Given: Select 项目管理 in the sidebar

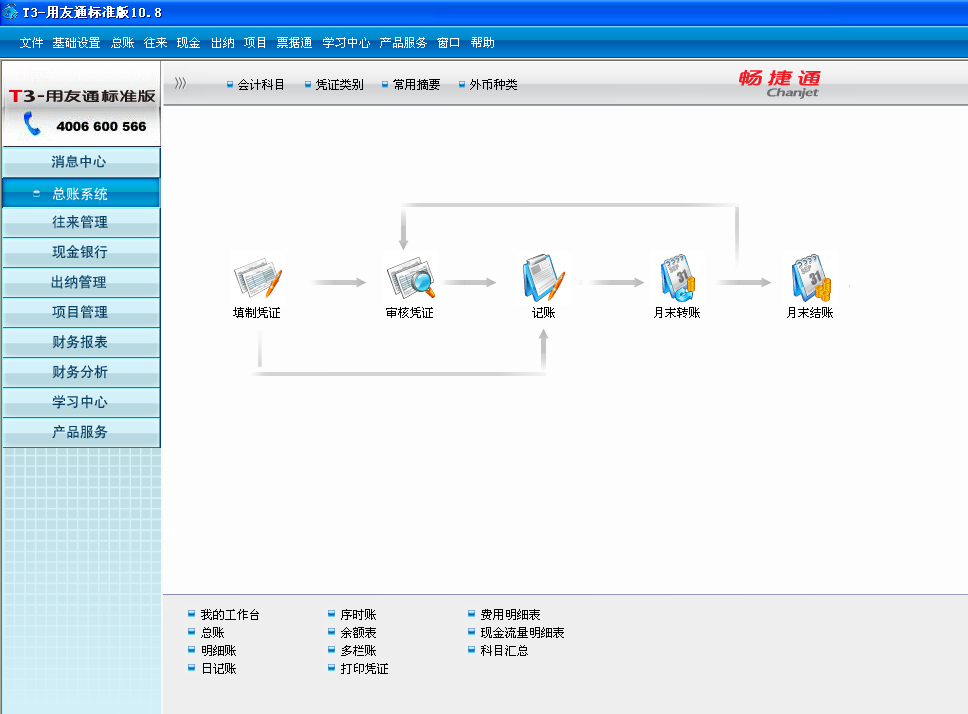Looking at the screenshot, I should coord(81,312).
